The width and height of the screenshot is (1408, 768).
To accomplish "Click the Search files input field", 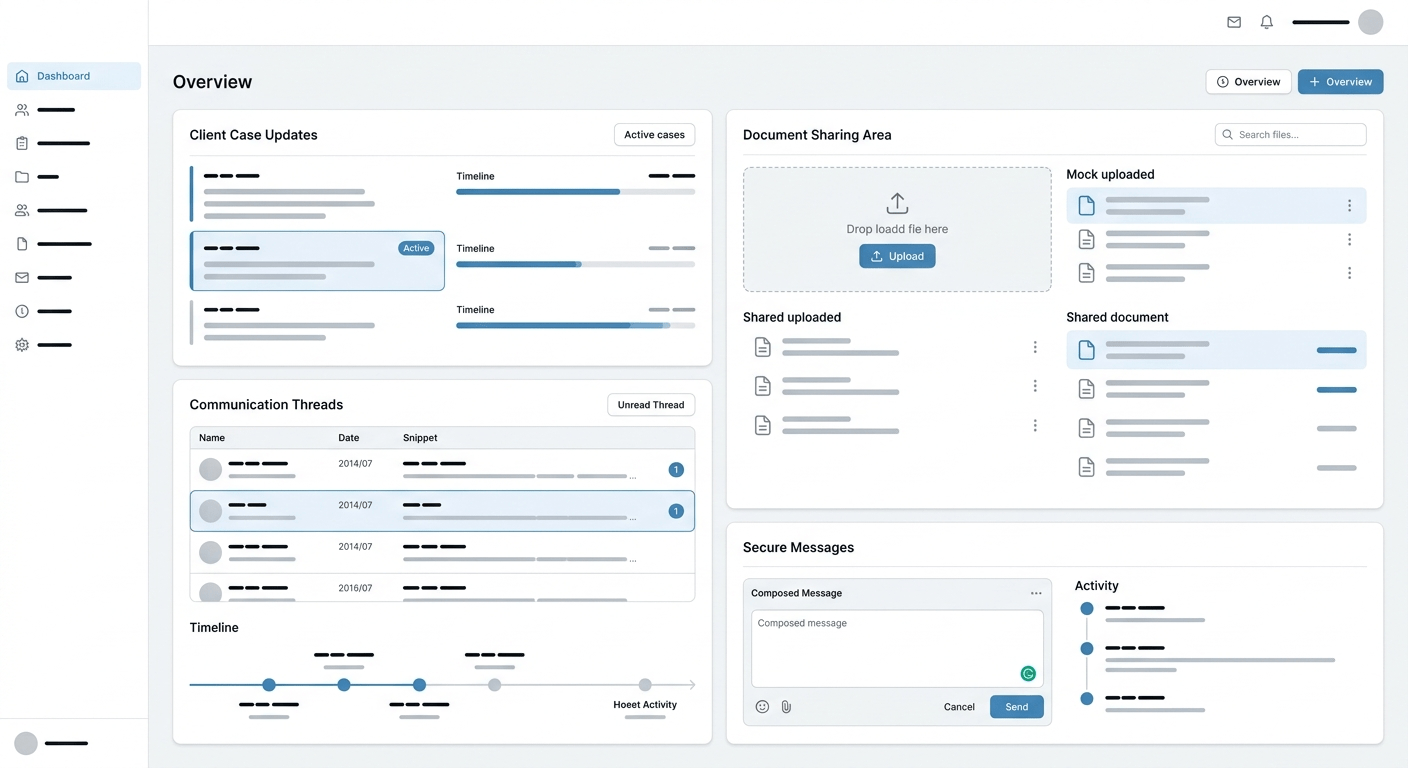I will [x=1290, y=135].
